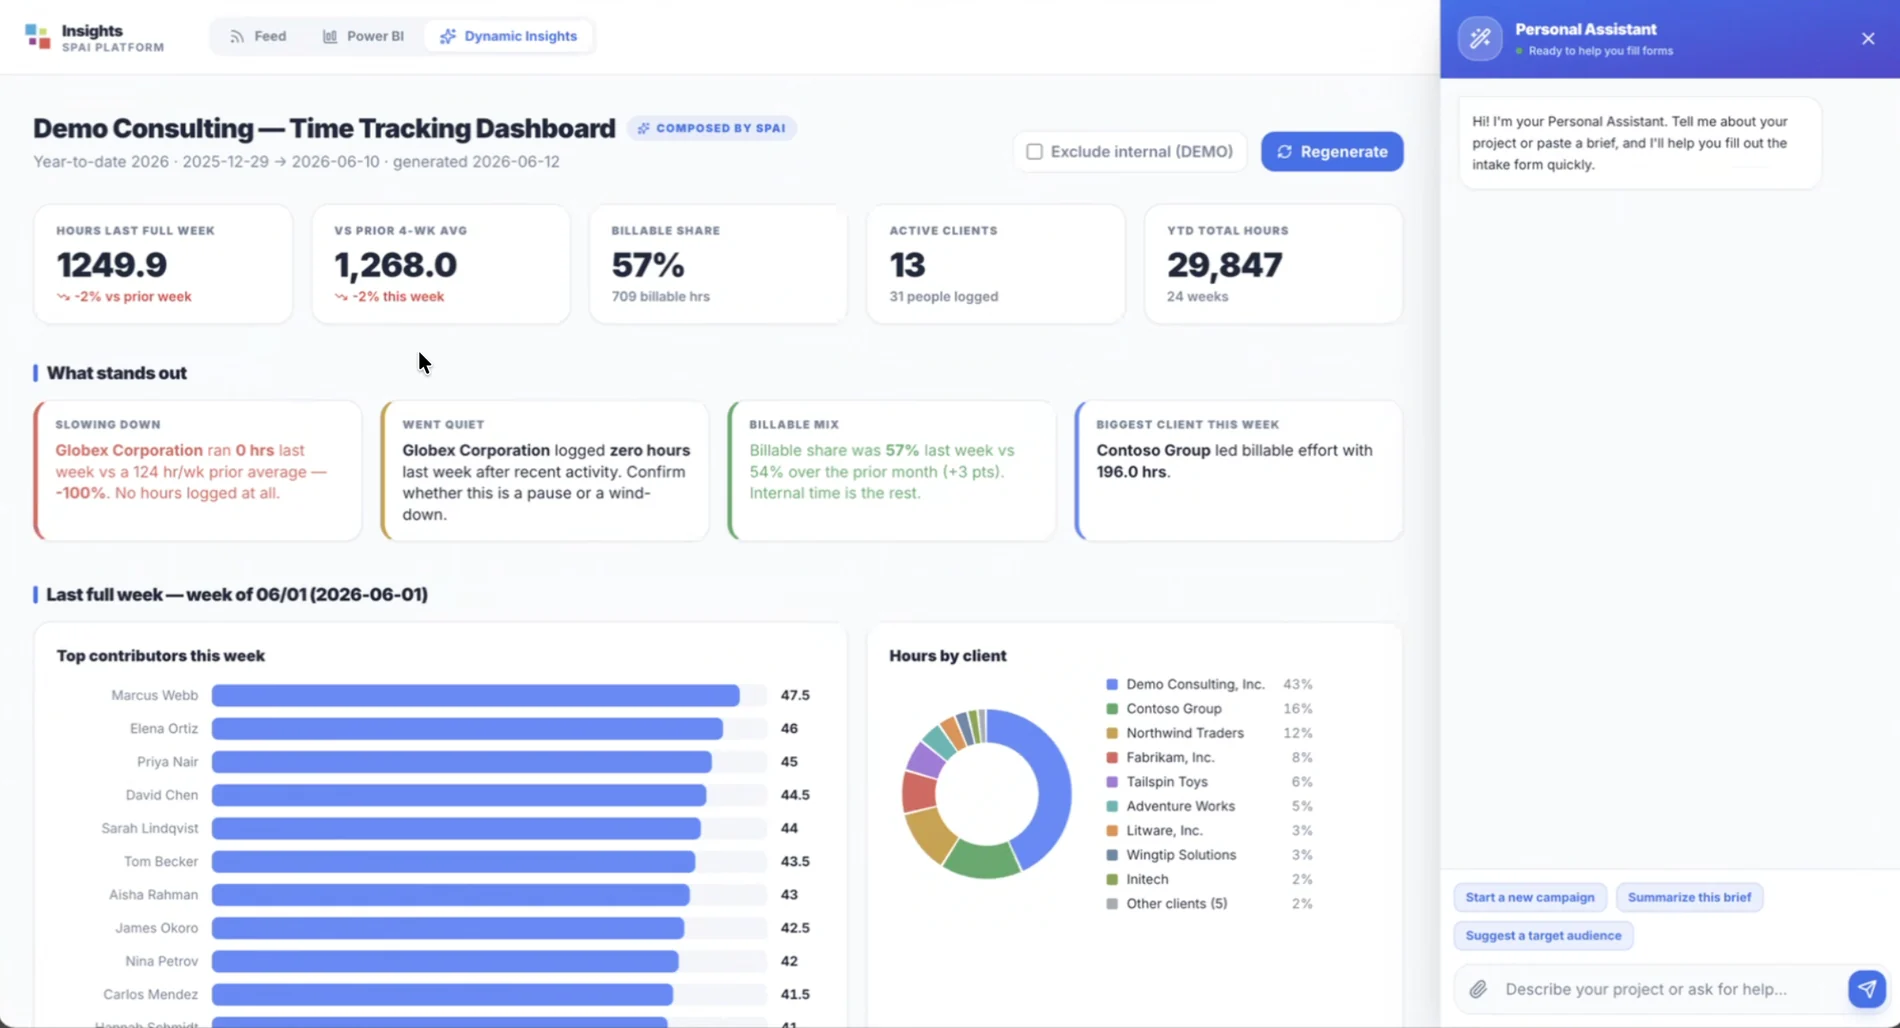This screenshot has height=1028, width=1900.
Task: Close the Personal Assistant panel
Action: coord(1868,39)
